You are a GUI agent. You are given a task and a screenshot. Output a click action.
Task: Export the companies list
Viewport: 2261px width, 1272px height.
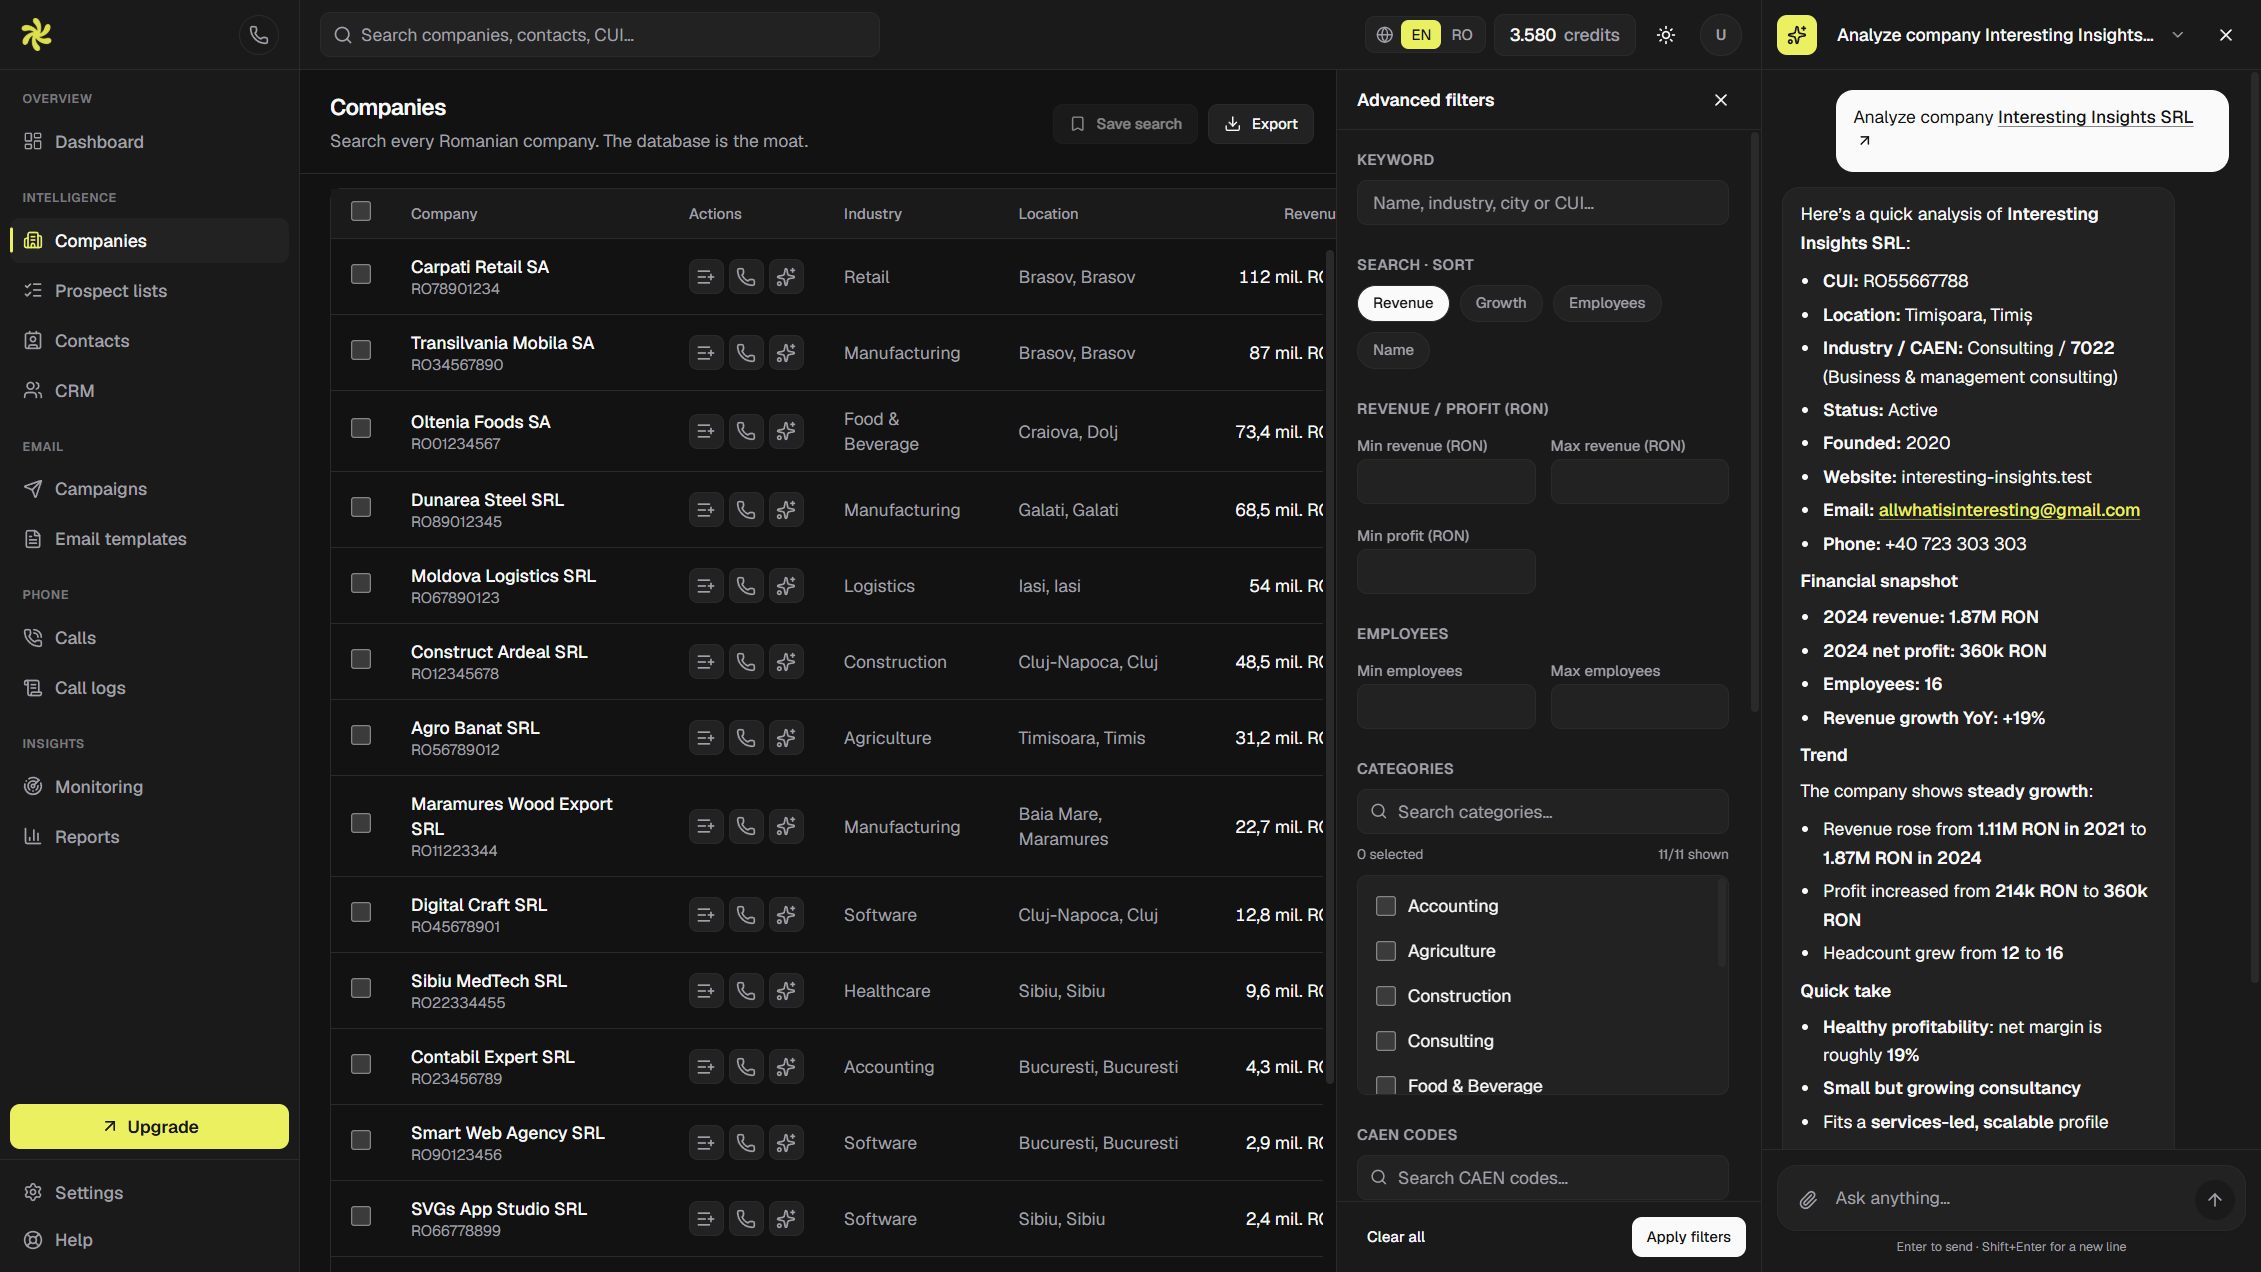pos(1260,124)
